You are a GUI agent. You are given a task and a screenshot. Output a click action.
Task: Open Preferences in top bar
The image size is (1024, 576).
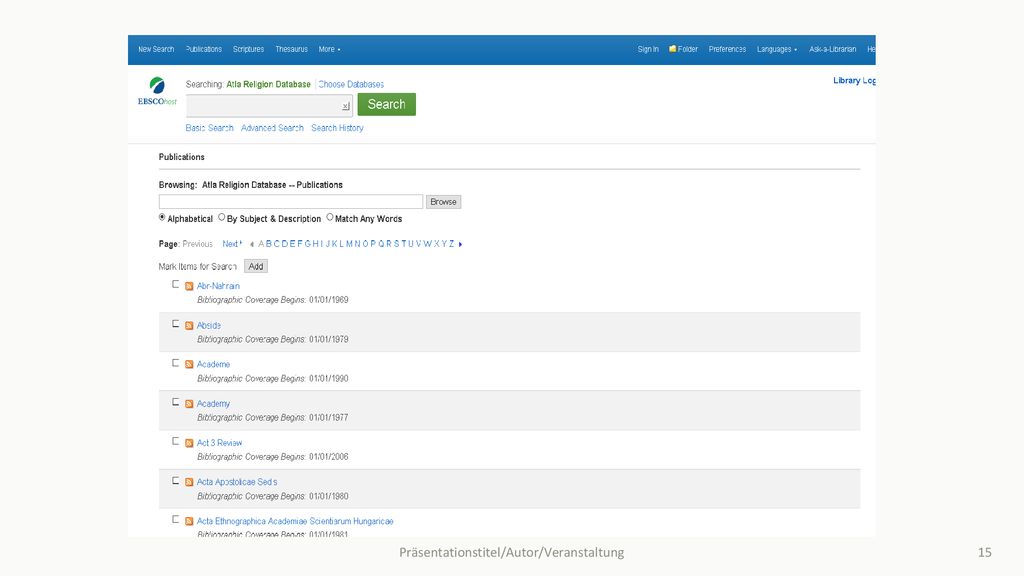point(727,49)
